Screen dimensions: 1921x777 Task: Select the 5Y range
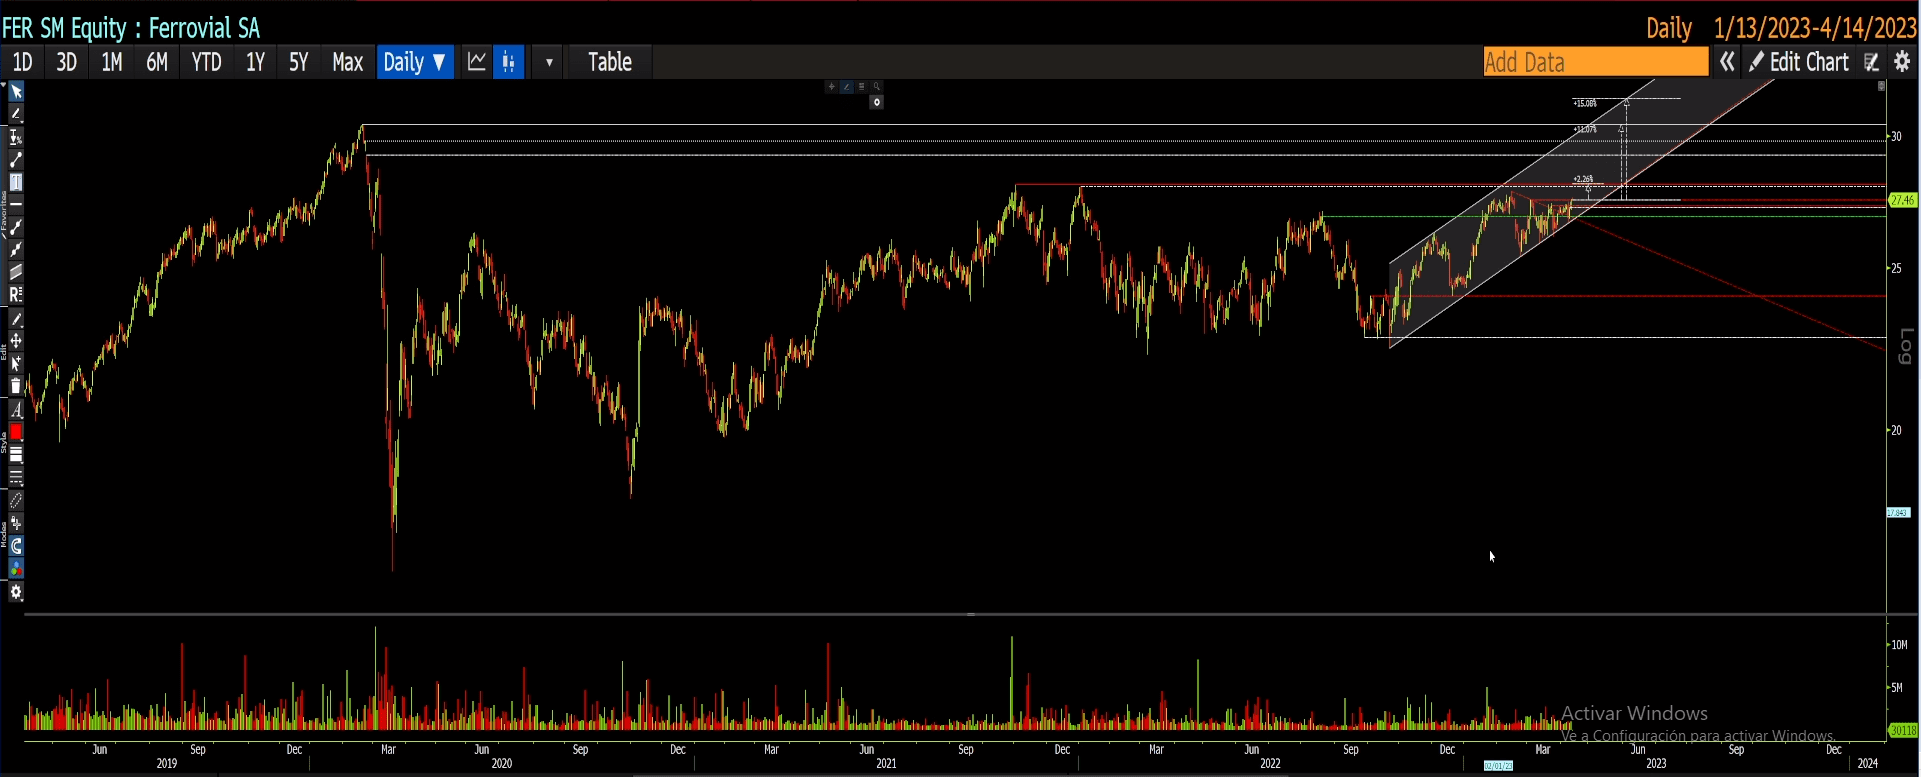[x=298, y=62]
